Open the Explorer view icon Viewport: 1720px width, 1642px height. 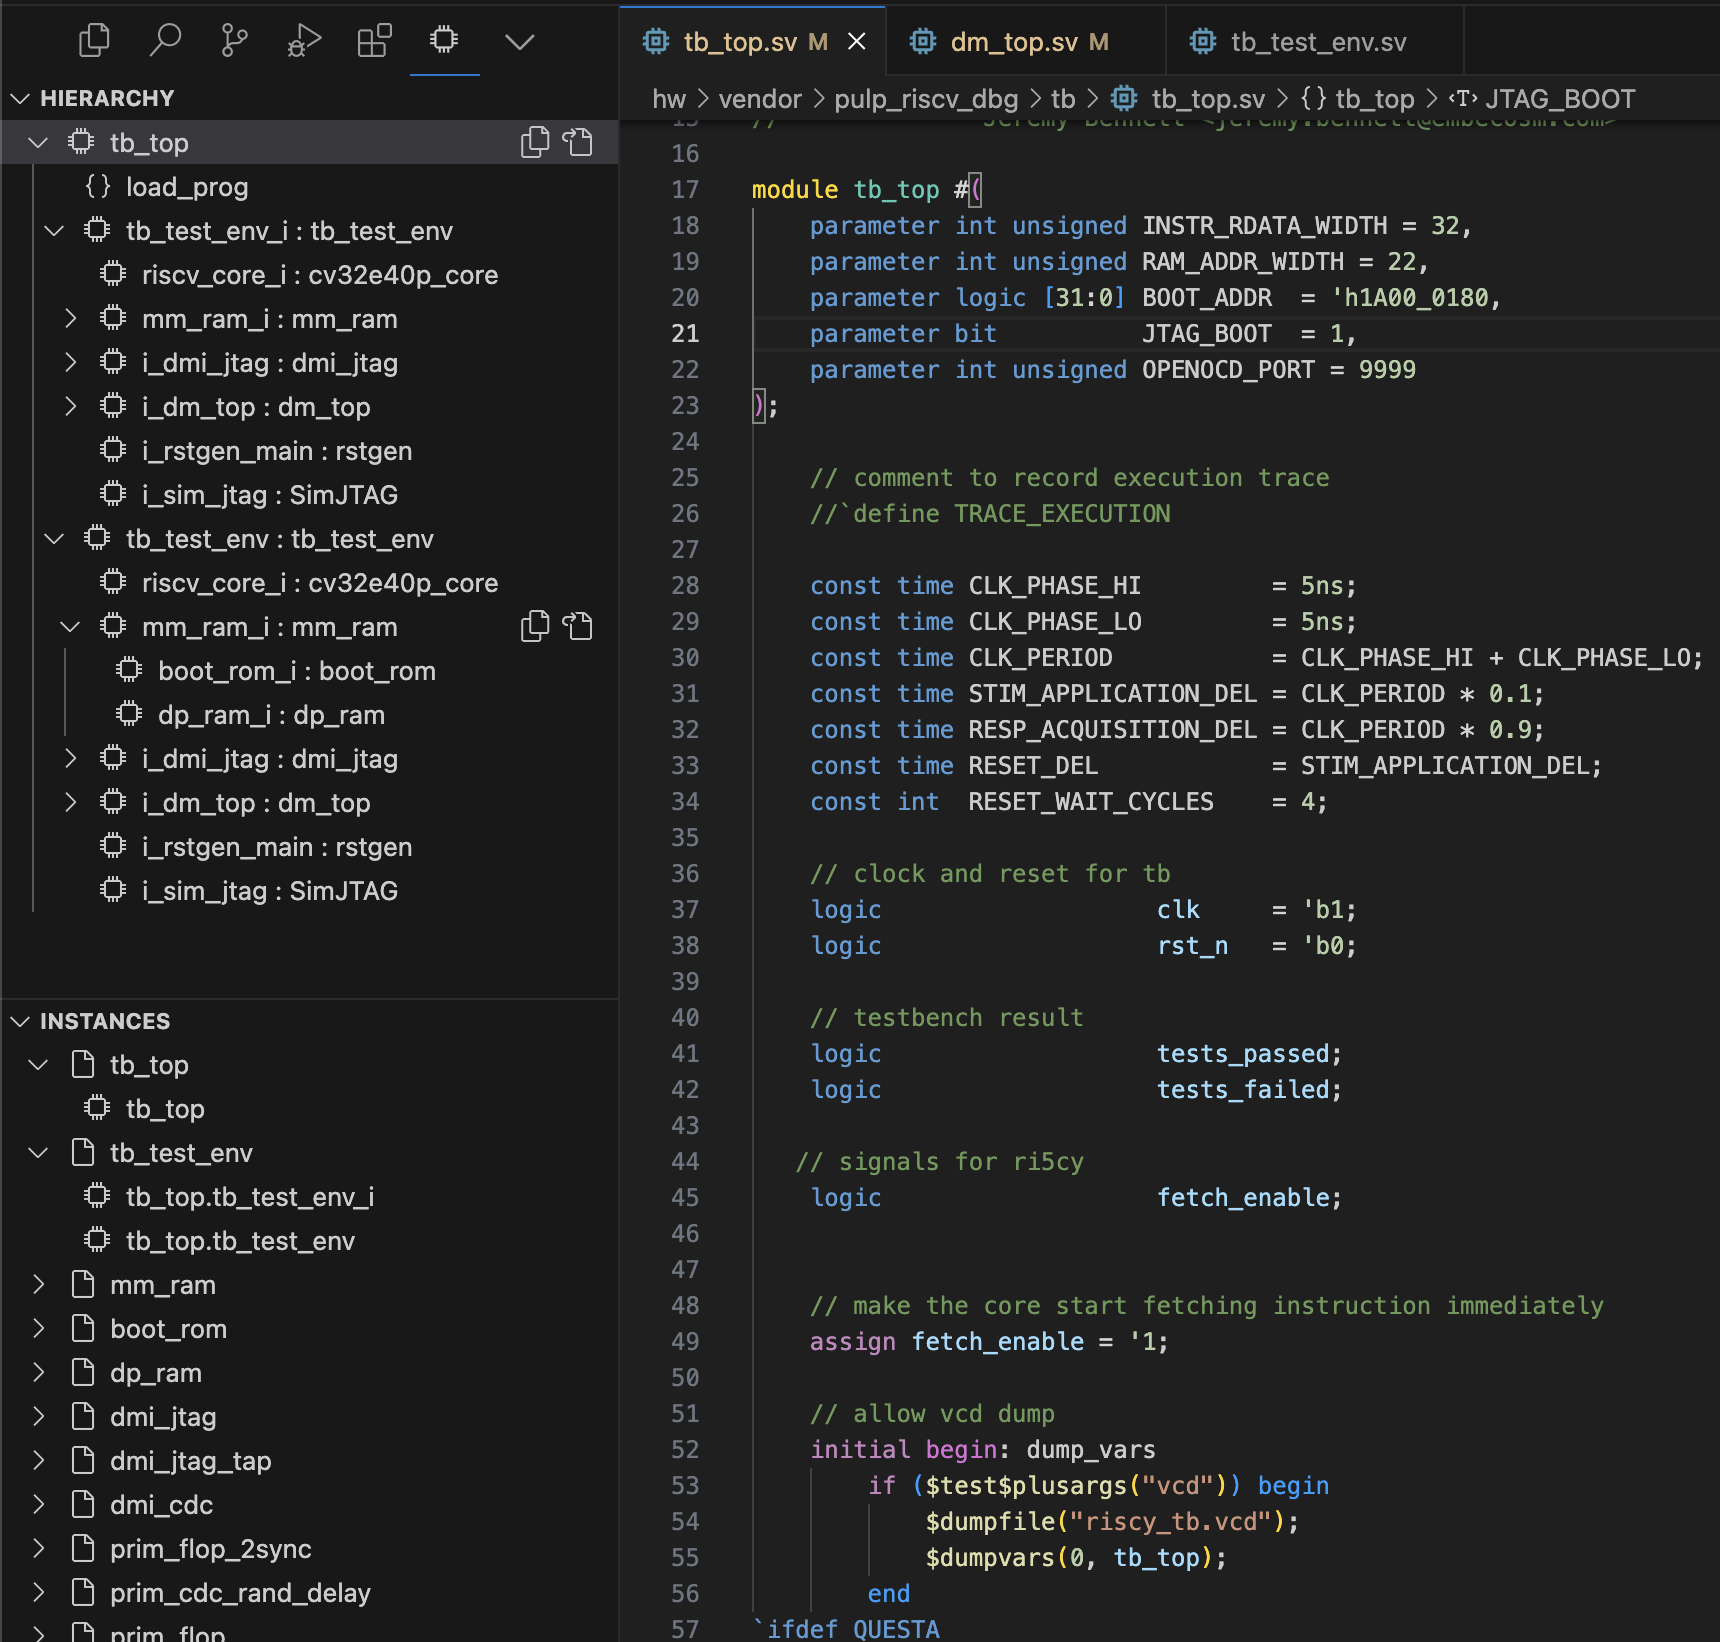pos(94,40)
